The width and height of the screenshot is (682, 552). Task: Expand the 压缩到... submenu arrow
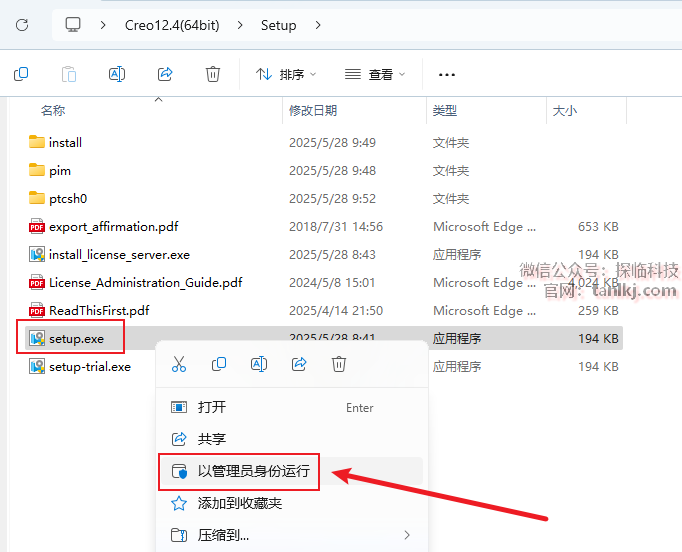(407, 535)
